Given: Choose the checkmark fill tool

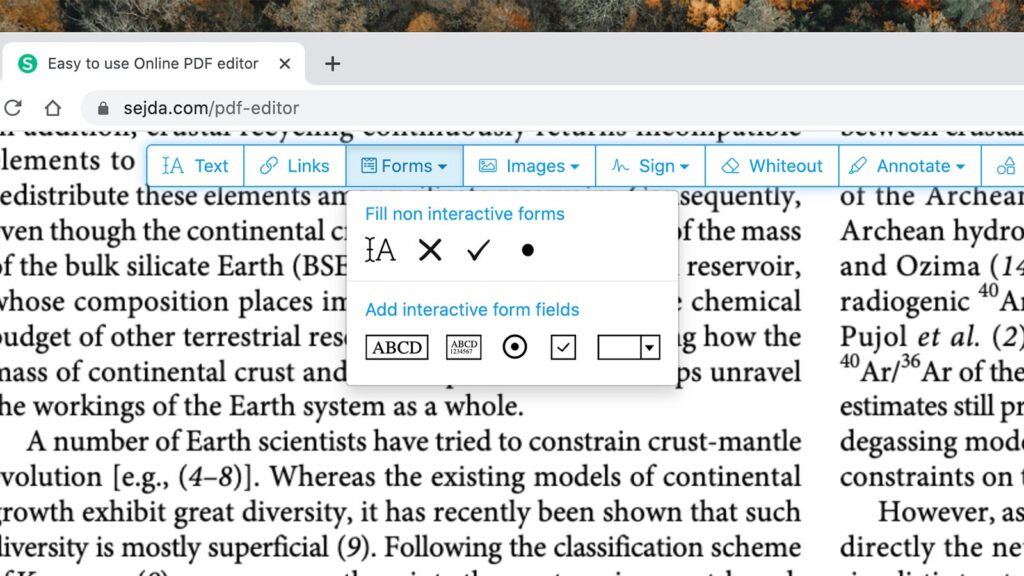Looking at the screenshot, I should (x=479, y=250).
